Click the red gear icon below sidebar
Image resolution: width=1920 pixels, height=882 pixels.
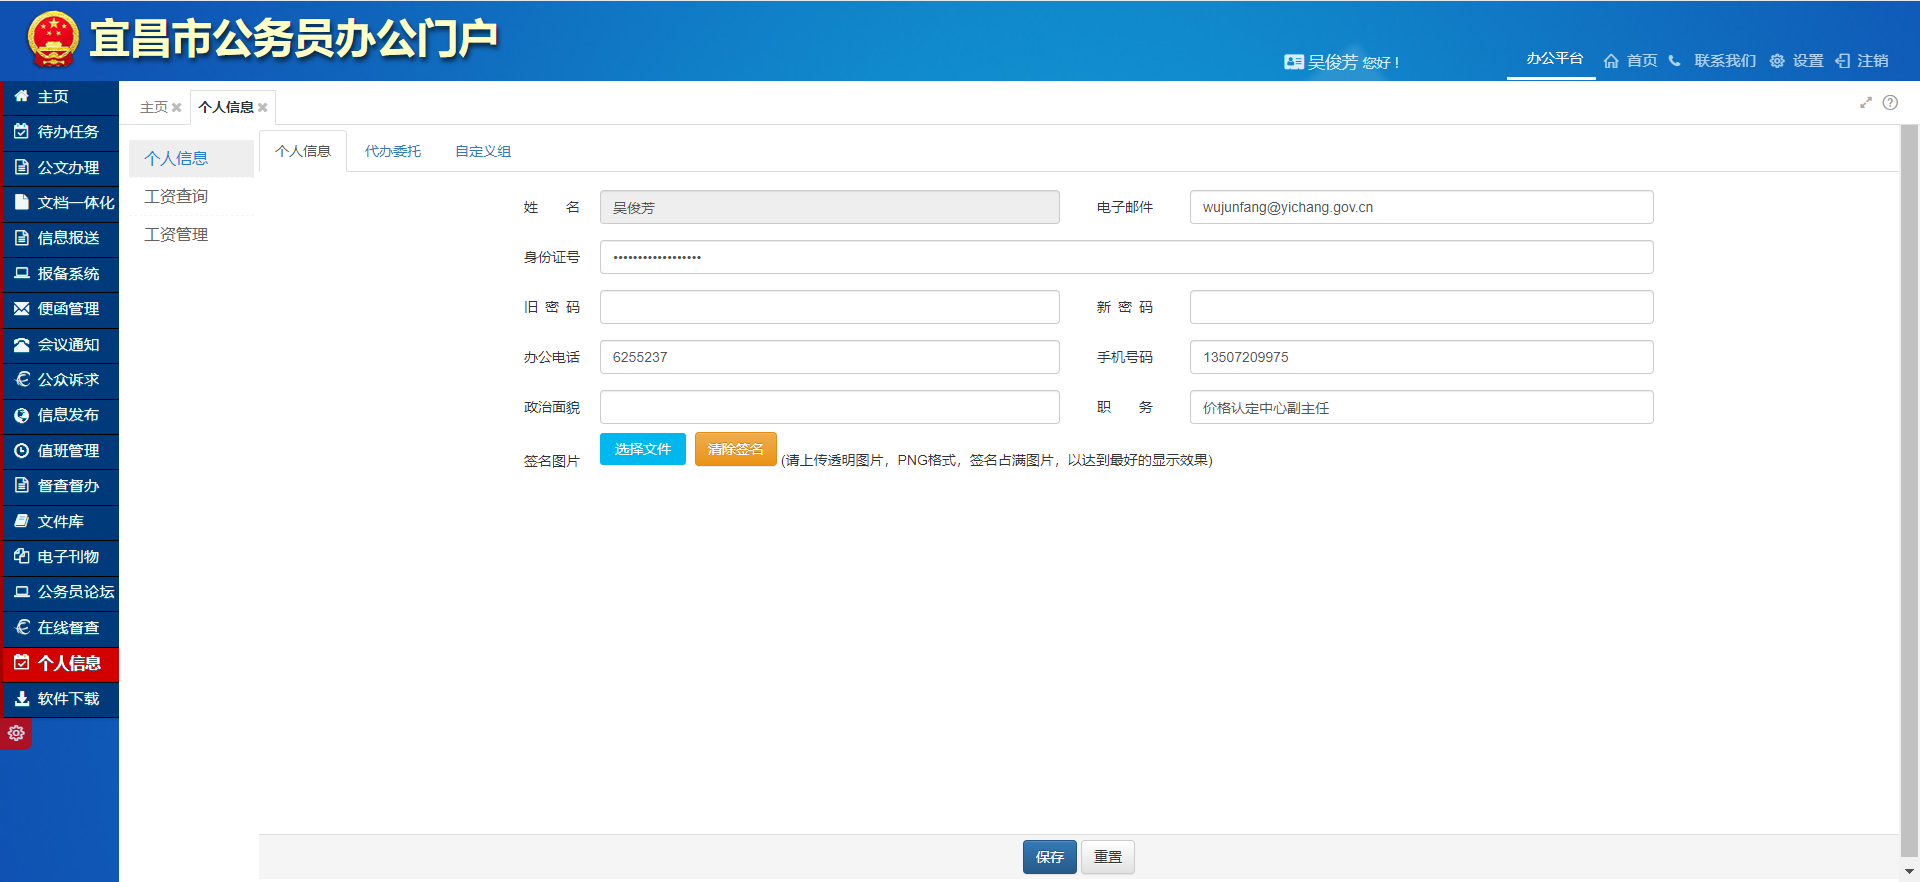coord(16,733)
